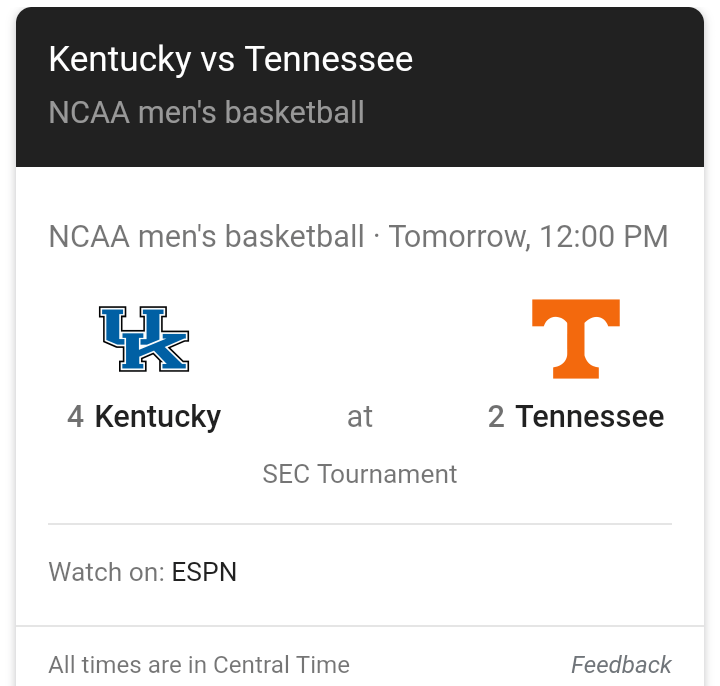
Task: Click the All times are in Central Time note
Action: pos(199,665)
